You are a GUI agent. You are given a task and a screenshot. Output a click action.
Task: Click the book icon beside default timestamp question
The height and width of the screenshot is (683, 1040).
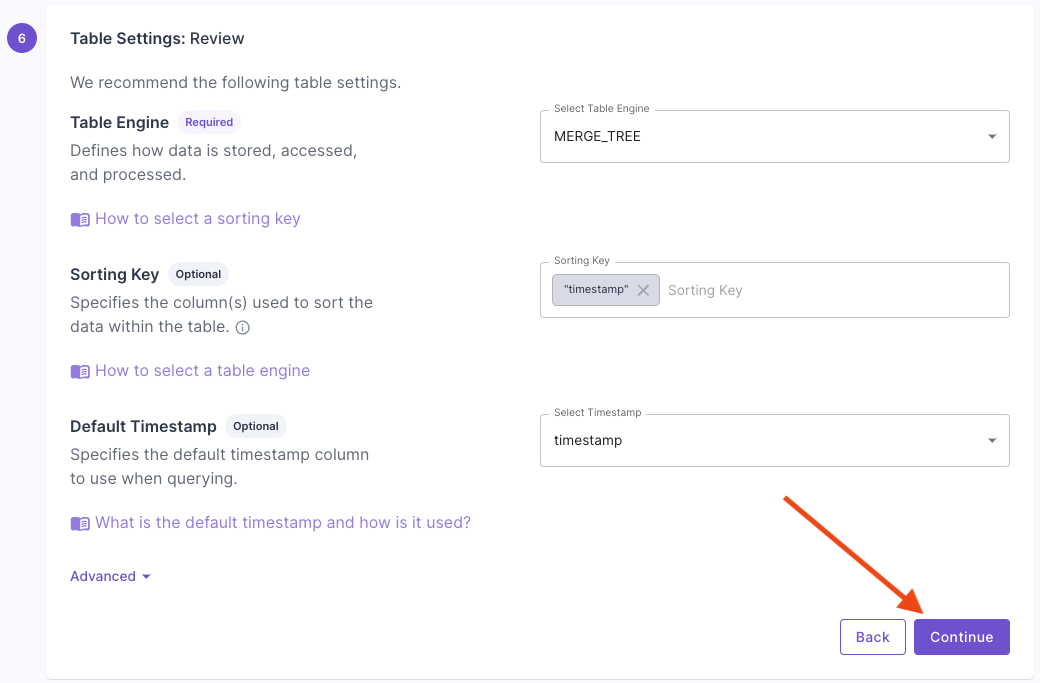click(80, 523)
